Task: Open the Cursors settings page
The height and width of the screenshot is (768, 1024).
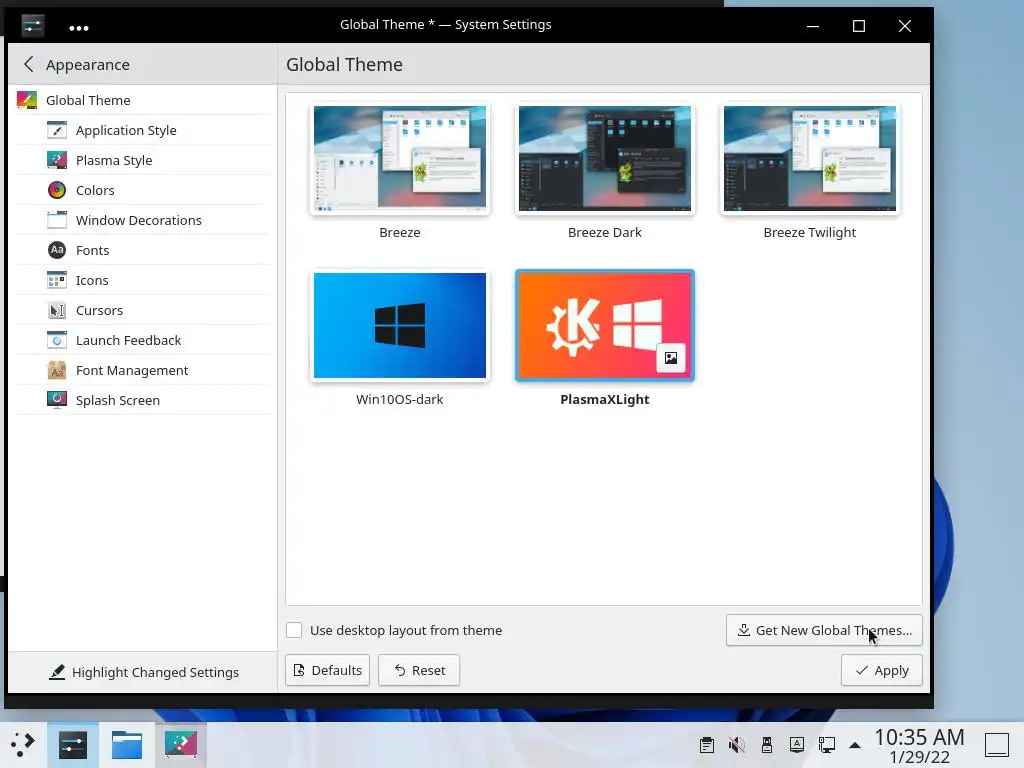Action: pos(142,310)
